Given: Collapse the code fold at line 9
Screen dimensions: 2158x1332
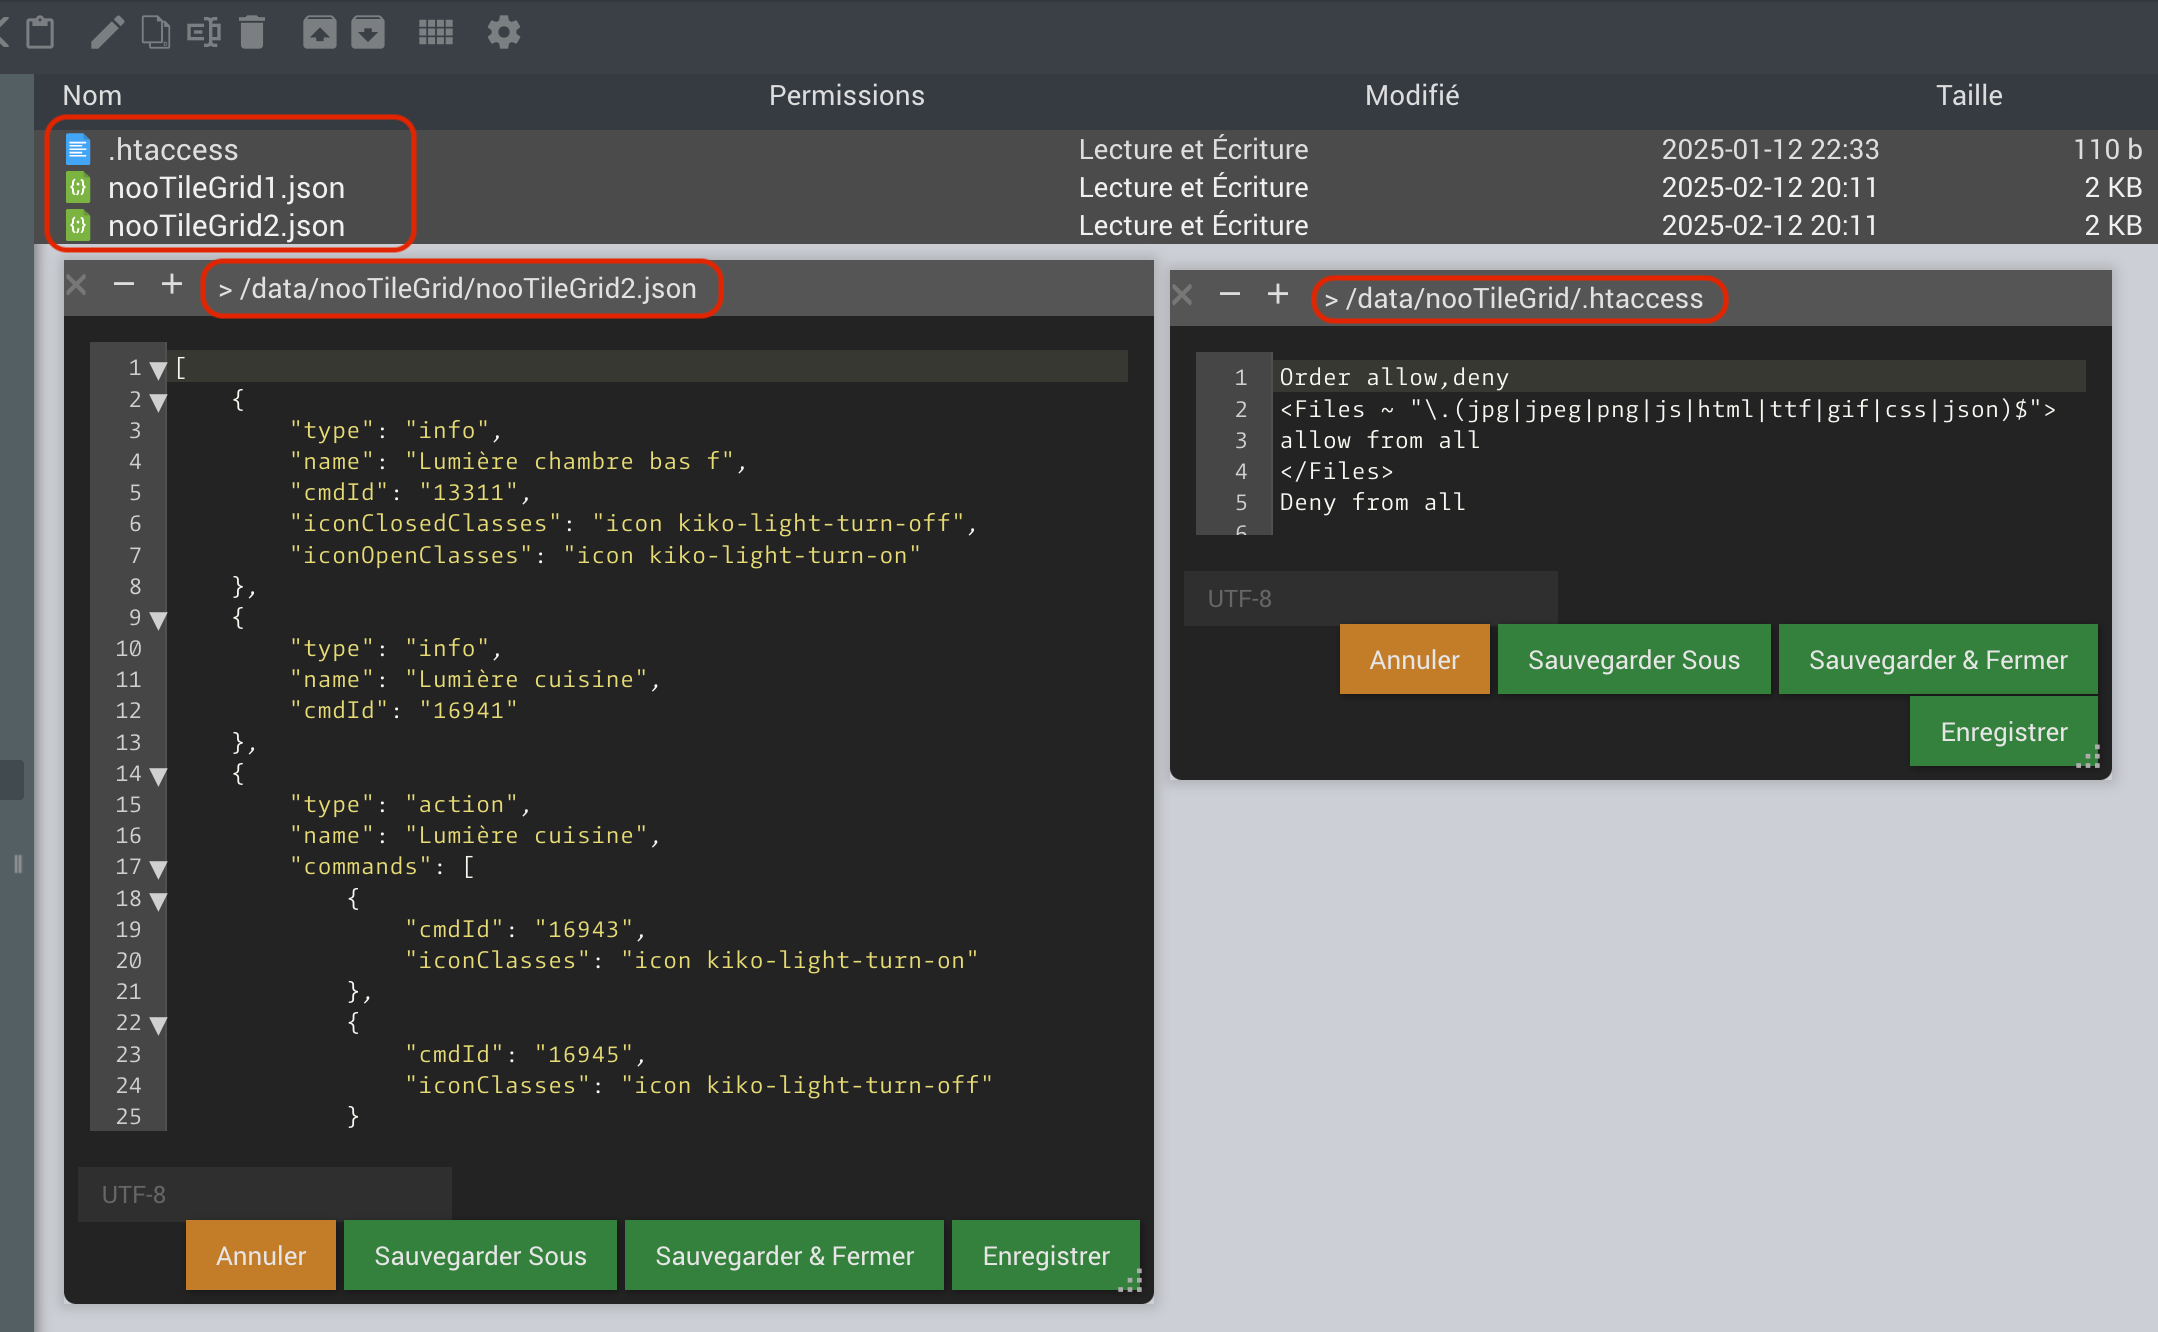Looking at the screenshot, I should pyautogui.click(x=158, y=620).
